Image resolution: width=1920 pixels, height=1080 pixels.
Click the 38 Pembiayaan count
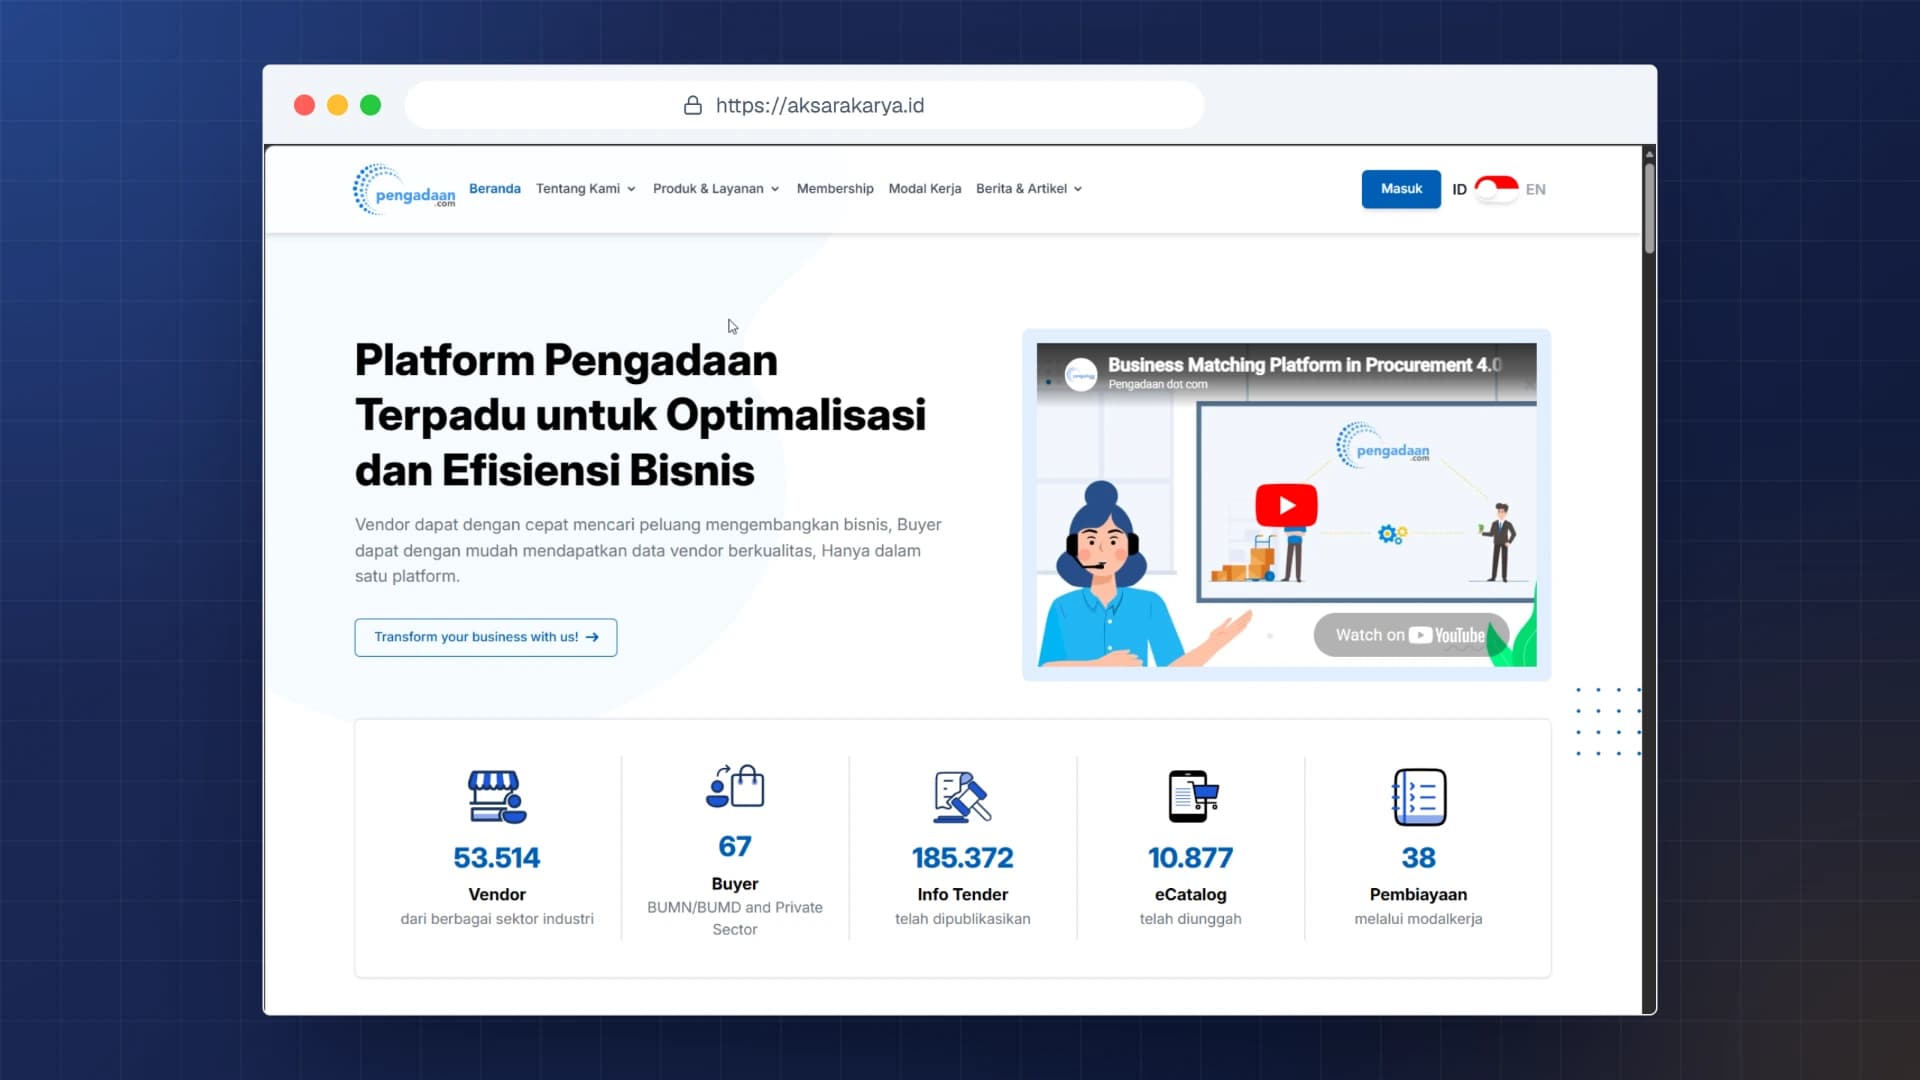coord(1418,858)
